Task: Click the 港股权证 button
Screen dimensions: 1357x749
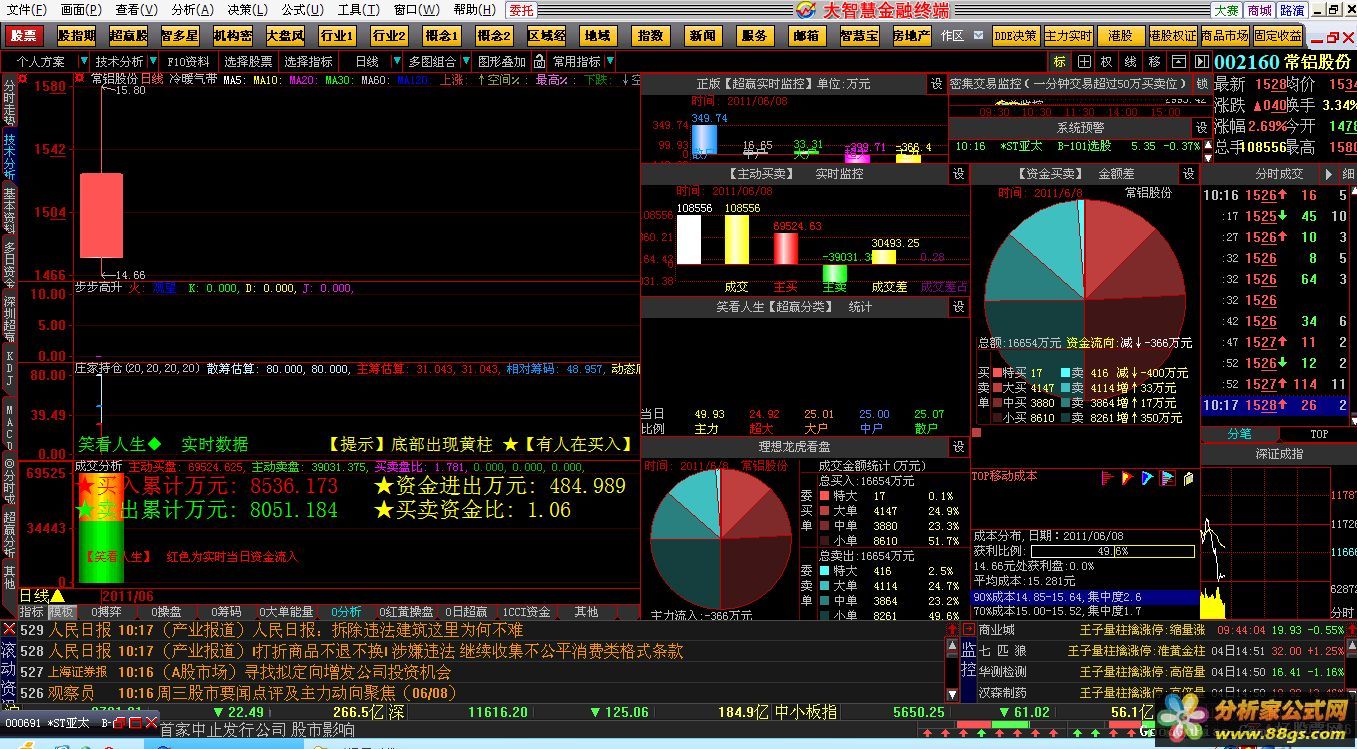Action: point(1173,36)
